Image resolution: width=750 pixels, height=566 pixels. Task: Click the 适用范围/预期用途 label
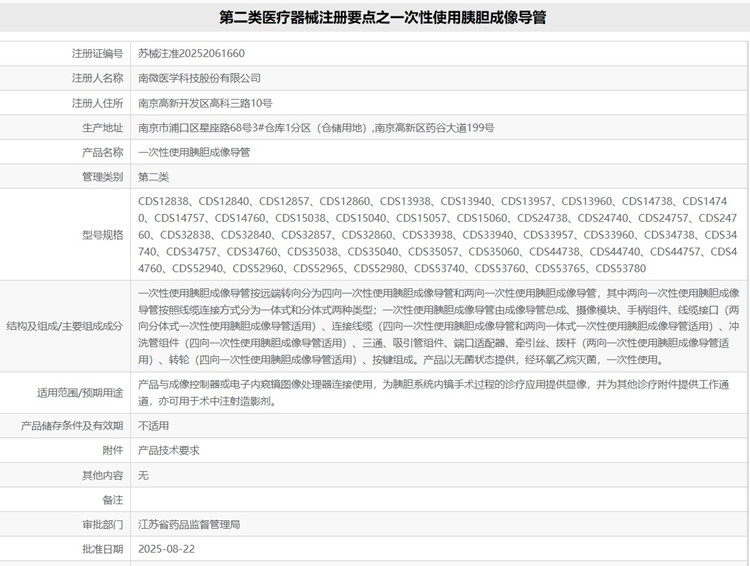(80, 392)
